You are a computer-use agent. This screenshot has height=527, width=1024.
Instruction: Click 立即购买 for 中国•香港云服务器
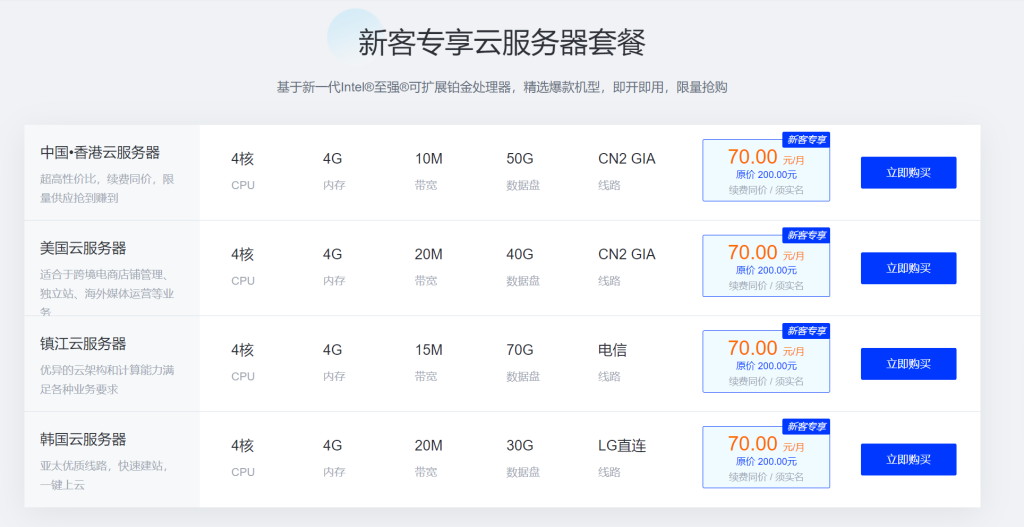tap(908, 172)
